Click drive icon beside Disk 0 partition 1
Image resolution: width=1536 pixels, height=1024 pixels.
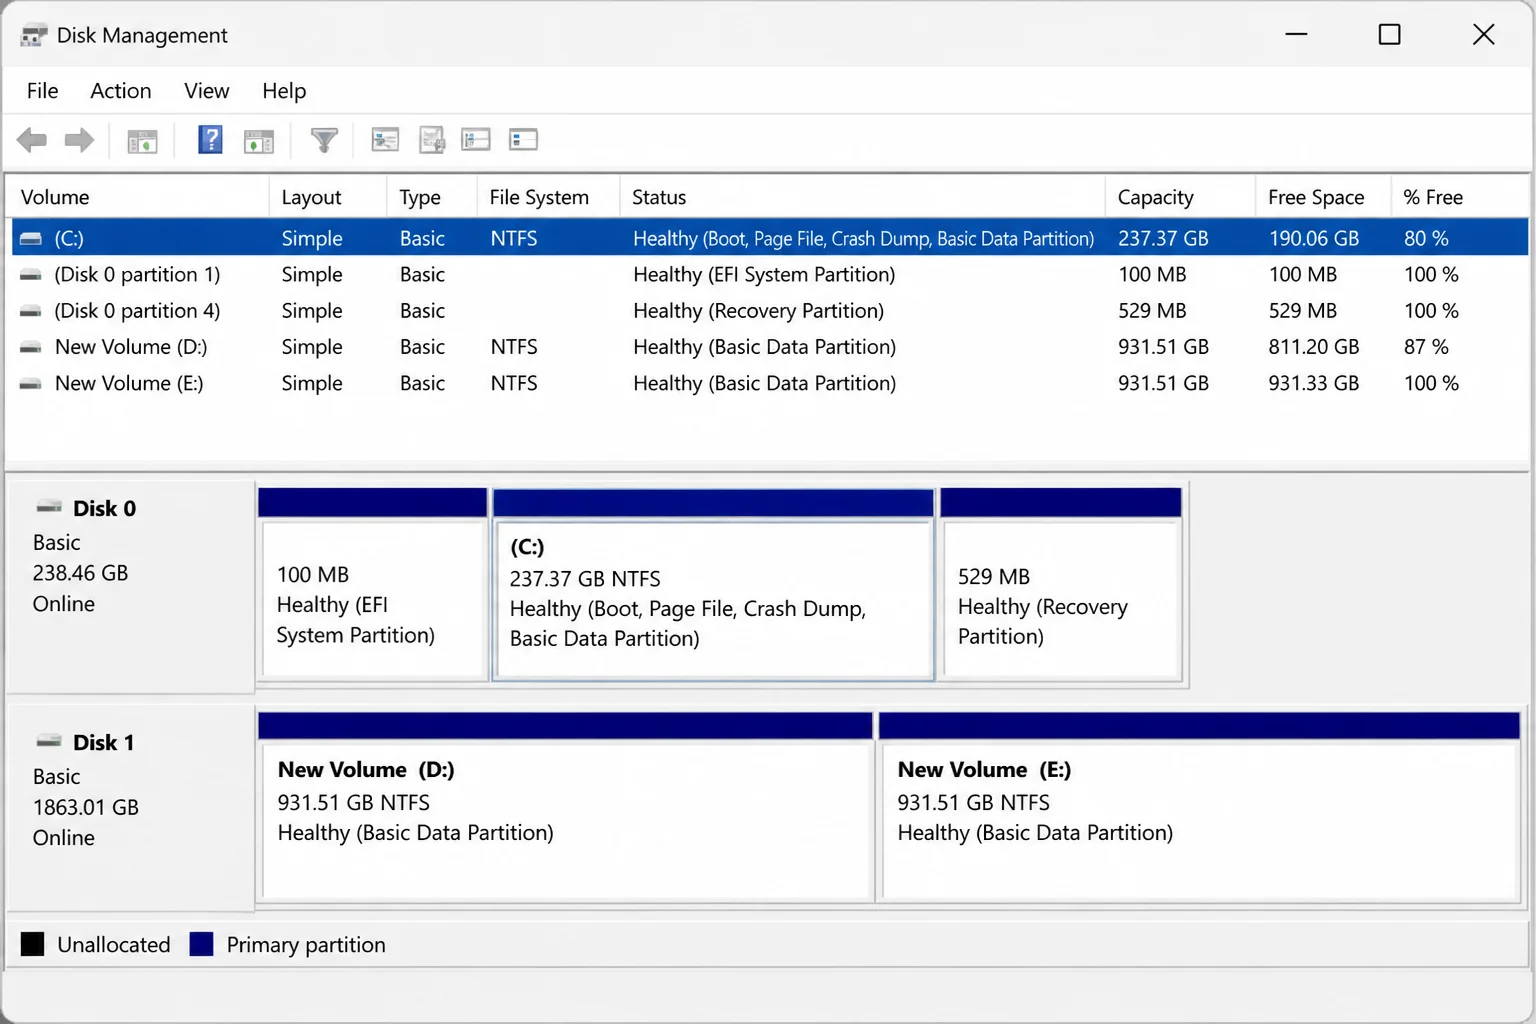coord(31,275)
